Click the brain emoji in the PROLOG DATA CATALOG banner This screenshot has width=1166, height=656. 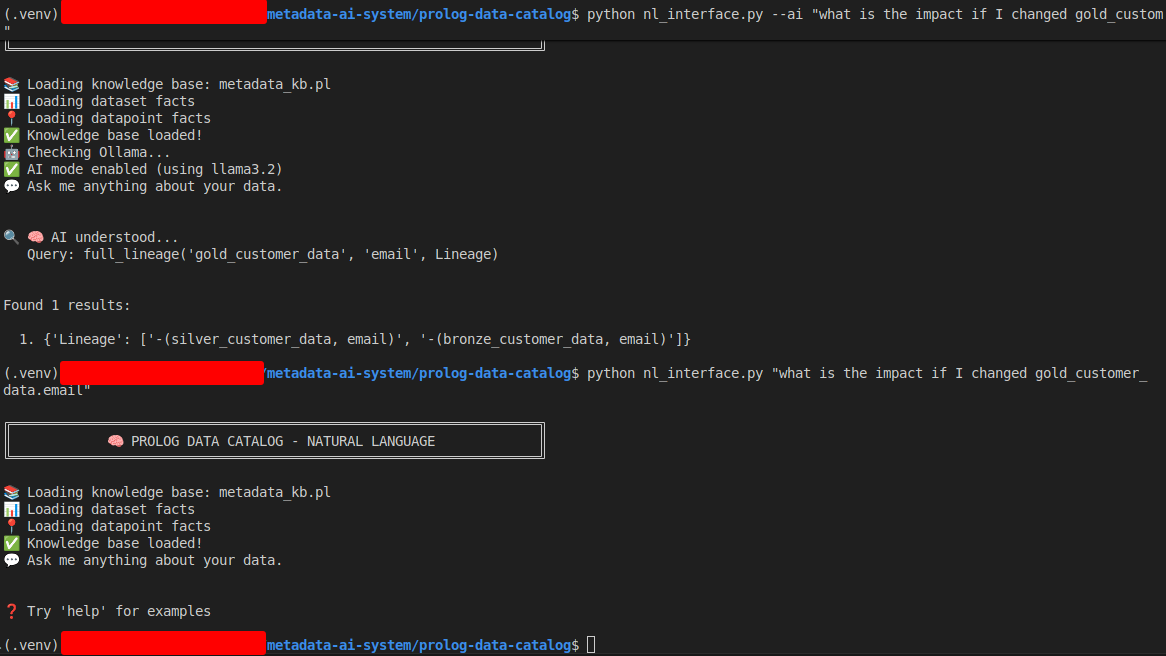click(115, 440)
